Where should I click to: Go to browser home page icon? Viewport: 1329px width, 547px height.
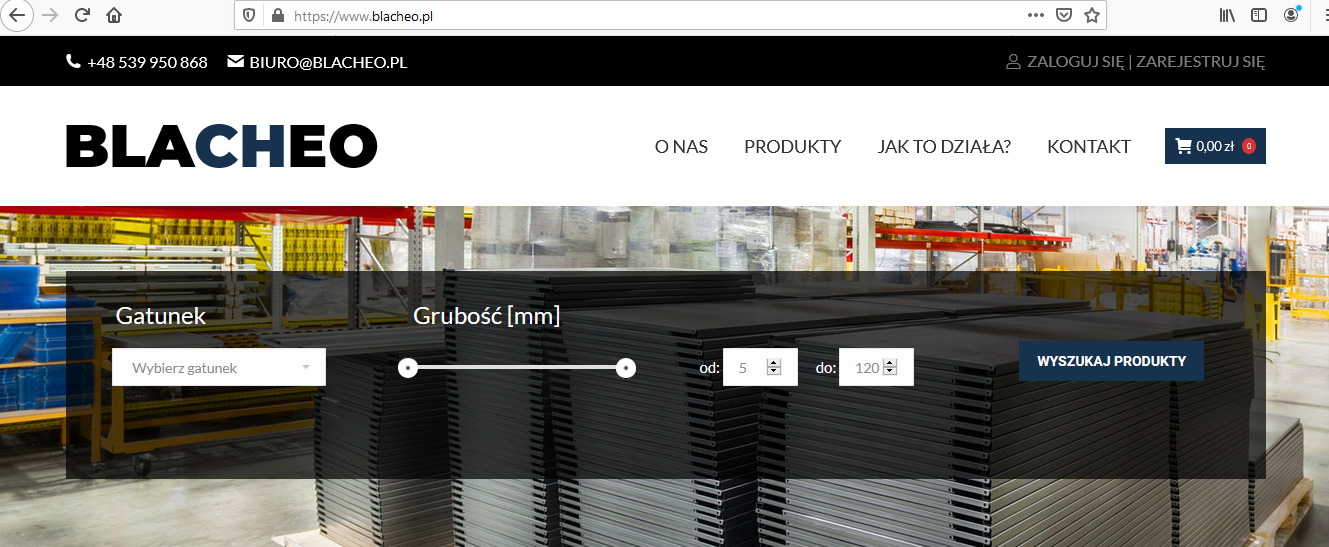[x=114, y=15]
